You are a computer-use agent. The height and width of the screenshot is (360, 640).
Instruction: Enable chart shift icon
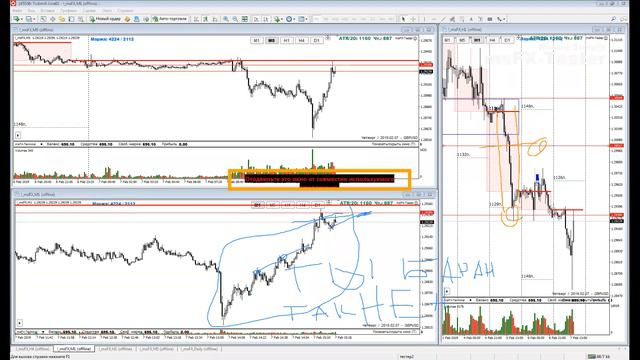point(266,19)
